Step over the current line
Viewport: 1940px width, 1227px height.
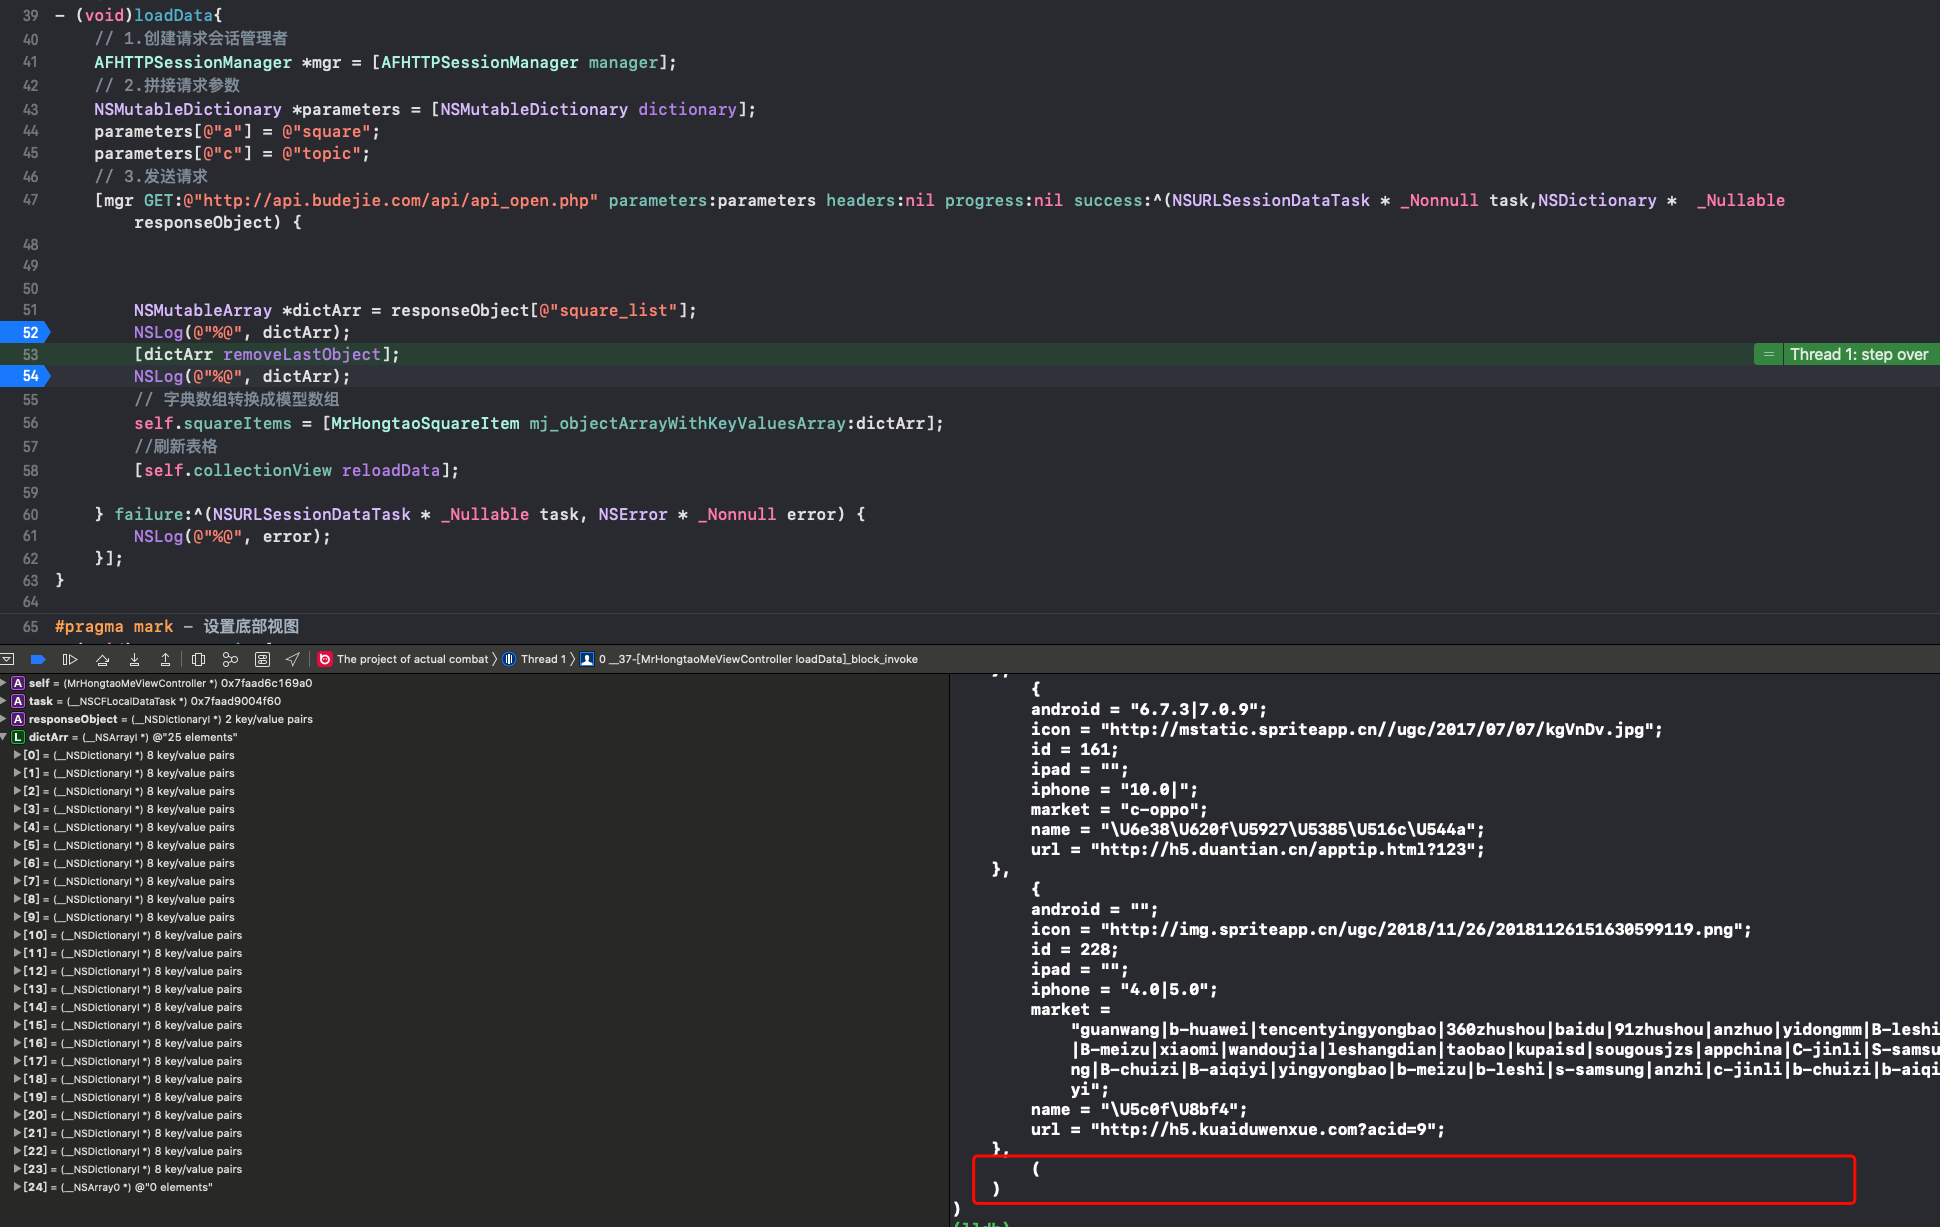tap(102, 659)
